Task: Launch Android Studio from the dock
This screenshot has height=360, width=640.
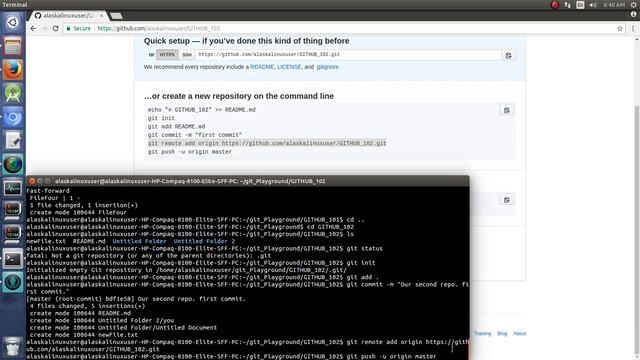Action: pos(13,93)
